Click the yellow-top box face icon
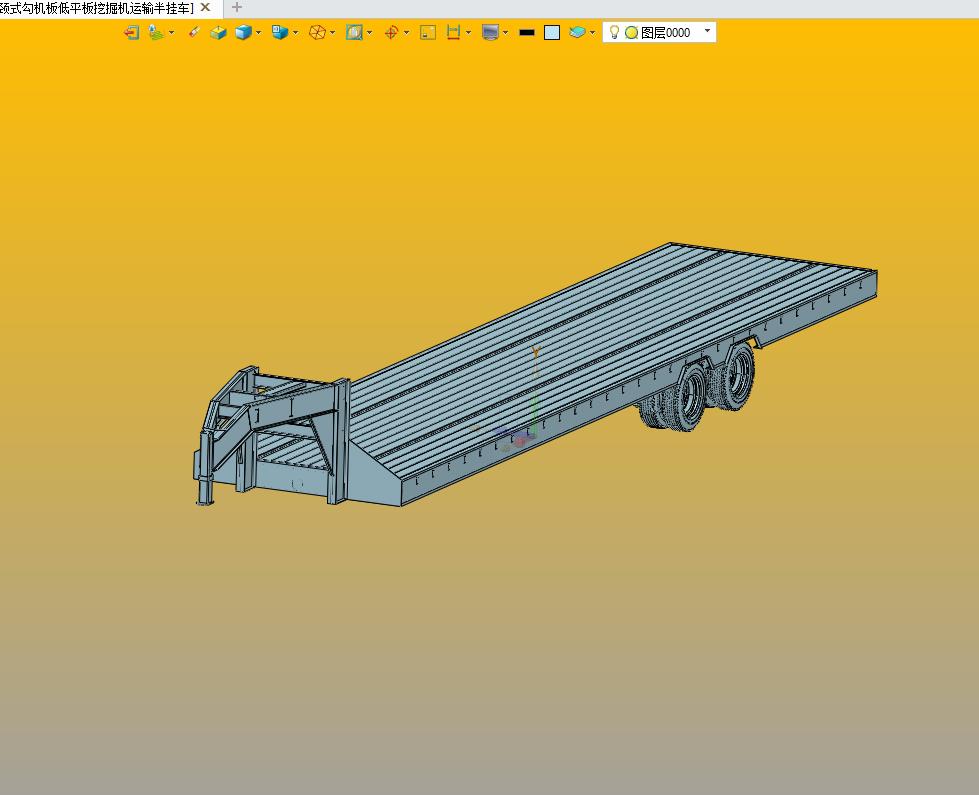This screenshot has height=795, width=979. pyautogui.click(x=218, y=32)
